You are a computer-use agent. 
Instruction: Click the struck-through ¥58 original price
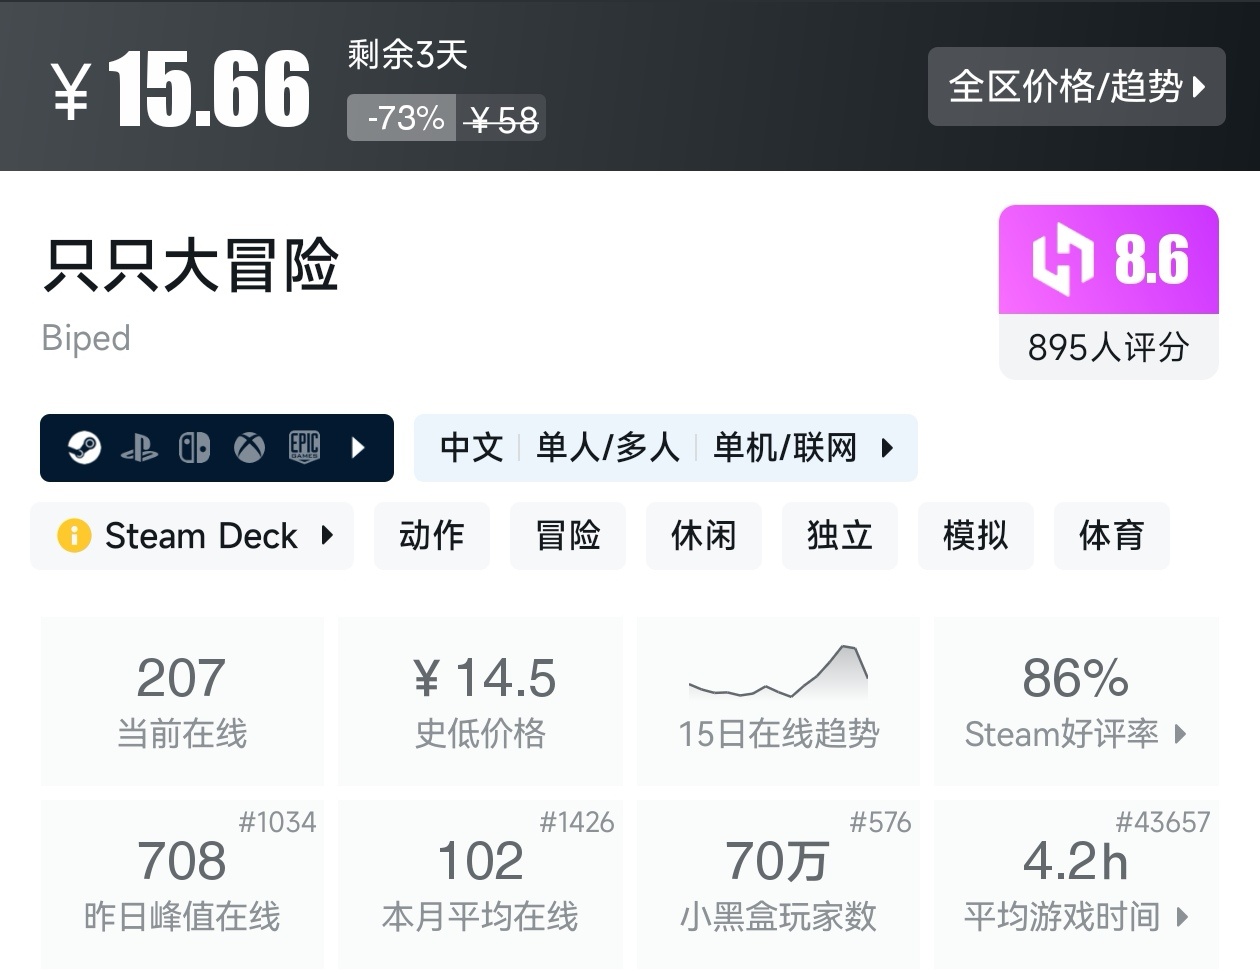pyautogui.click(x=502, y=119)
